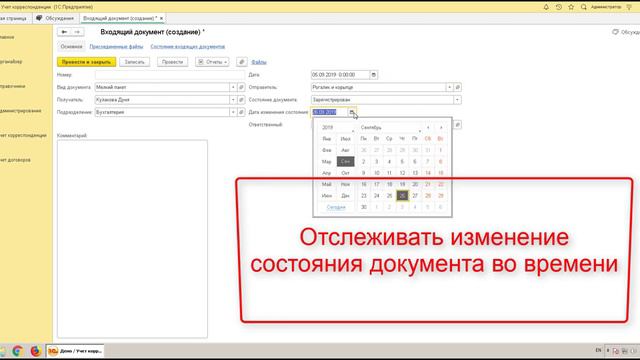Switch to the Обсуждения tab
This screenshot has width=640, height=360.
(x=56, y=18)
